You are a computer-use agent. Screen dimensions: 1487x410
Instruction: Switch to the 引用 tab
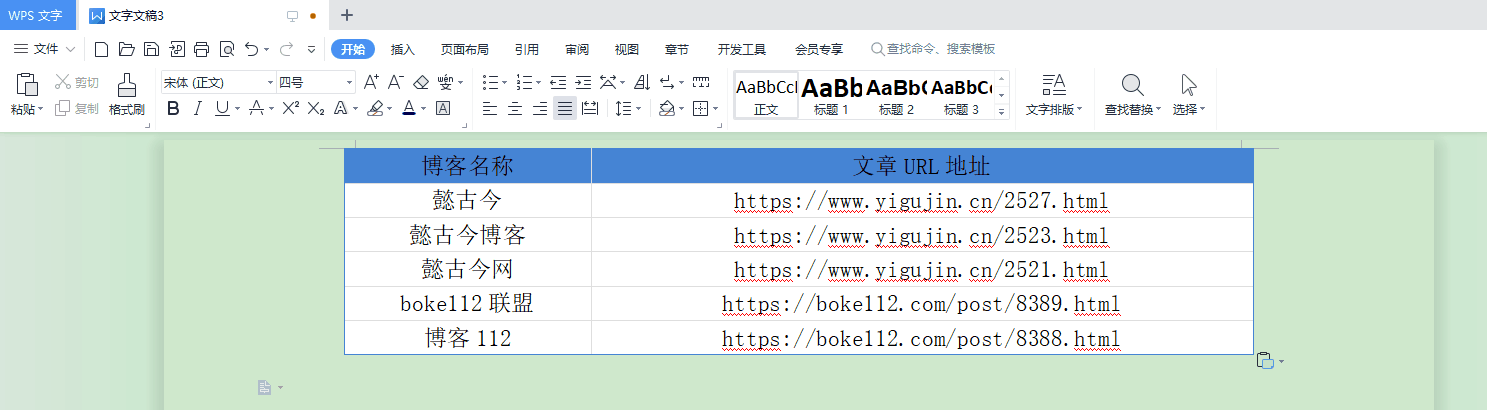527,49
